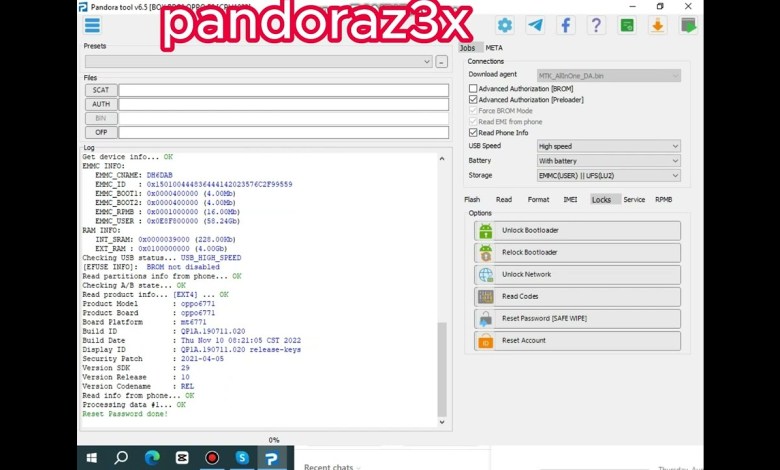This screenshot has width=780, height=470.
Task: Click the BIN file button
Action: coord(101,118)
